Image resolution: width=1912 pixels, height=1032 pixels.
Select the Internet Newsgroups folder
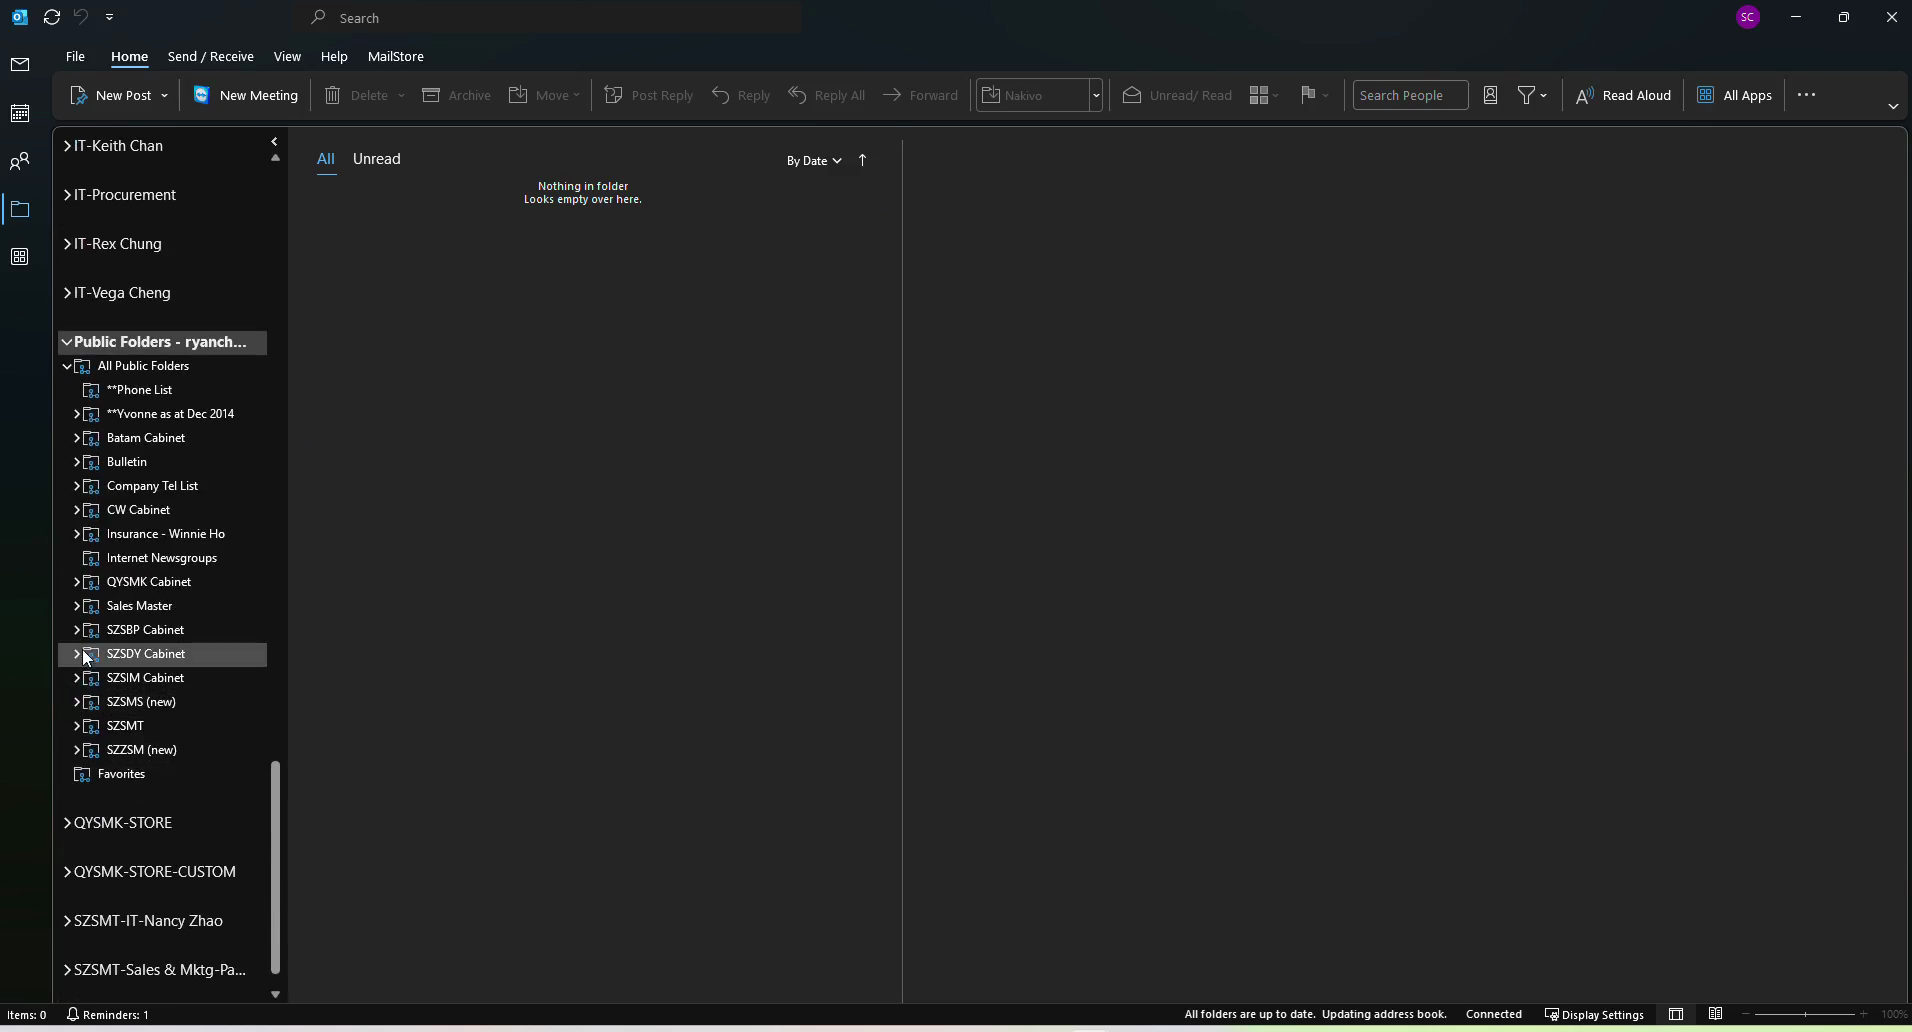[162, 558]
